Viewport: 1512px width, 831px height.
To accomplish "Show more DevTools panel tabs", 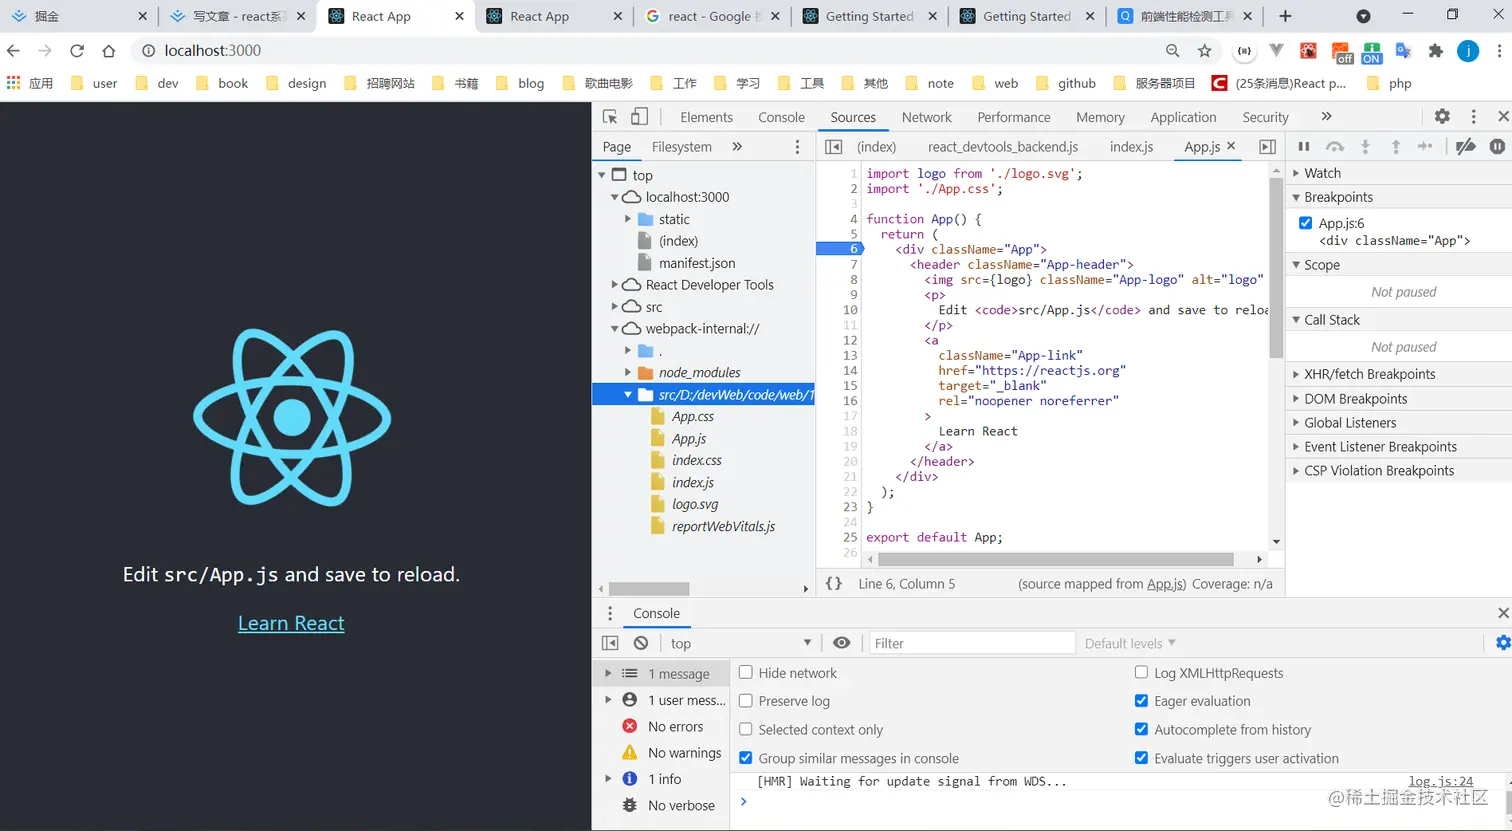I will [1326, 117].
